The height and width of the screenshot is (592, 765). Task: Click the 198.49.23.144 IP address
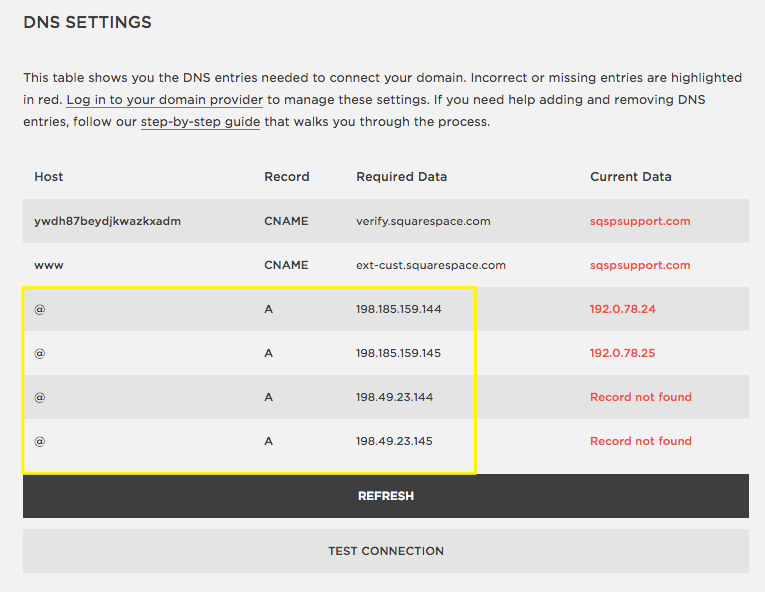394,397
